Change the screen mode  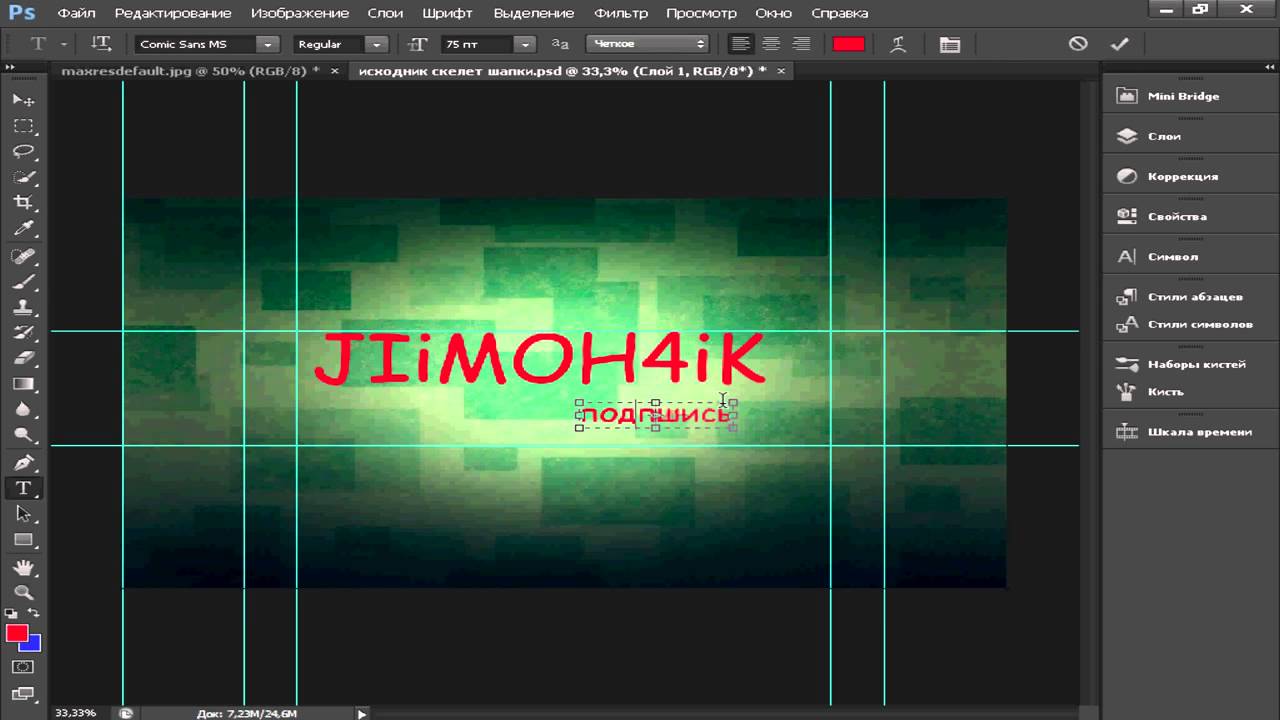pyautogui.click(x=23, y=693)
